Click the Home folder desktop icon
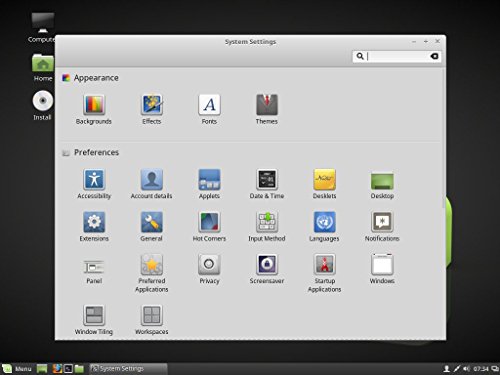The width and height of the screenshot is (500, 375). [43, 68]
